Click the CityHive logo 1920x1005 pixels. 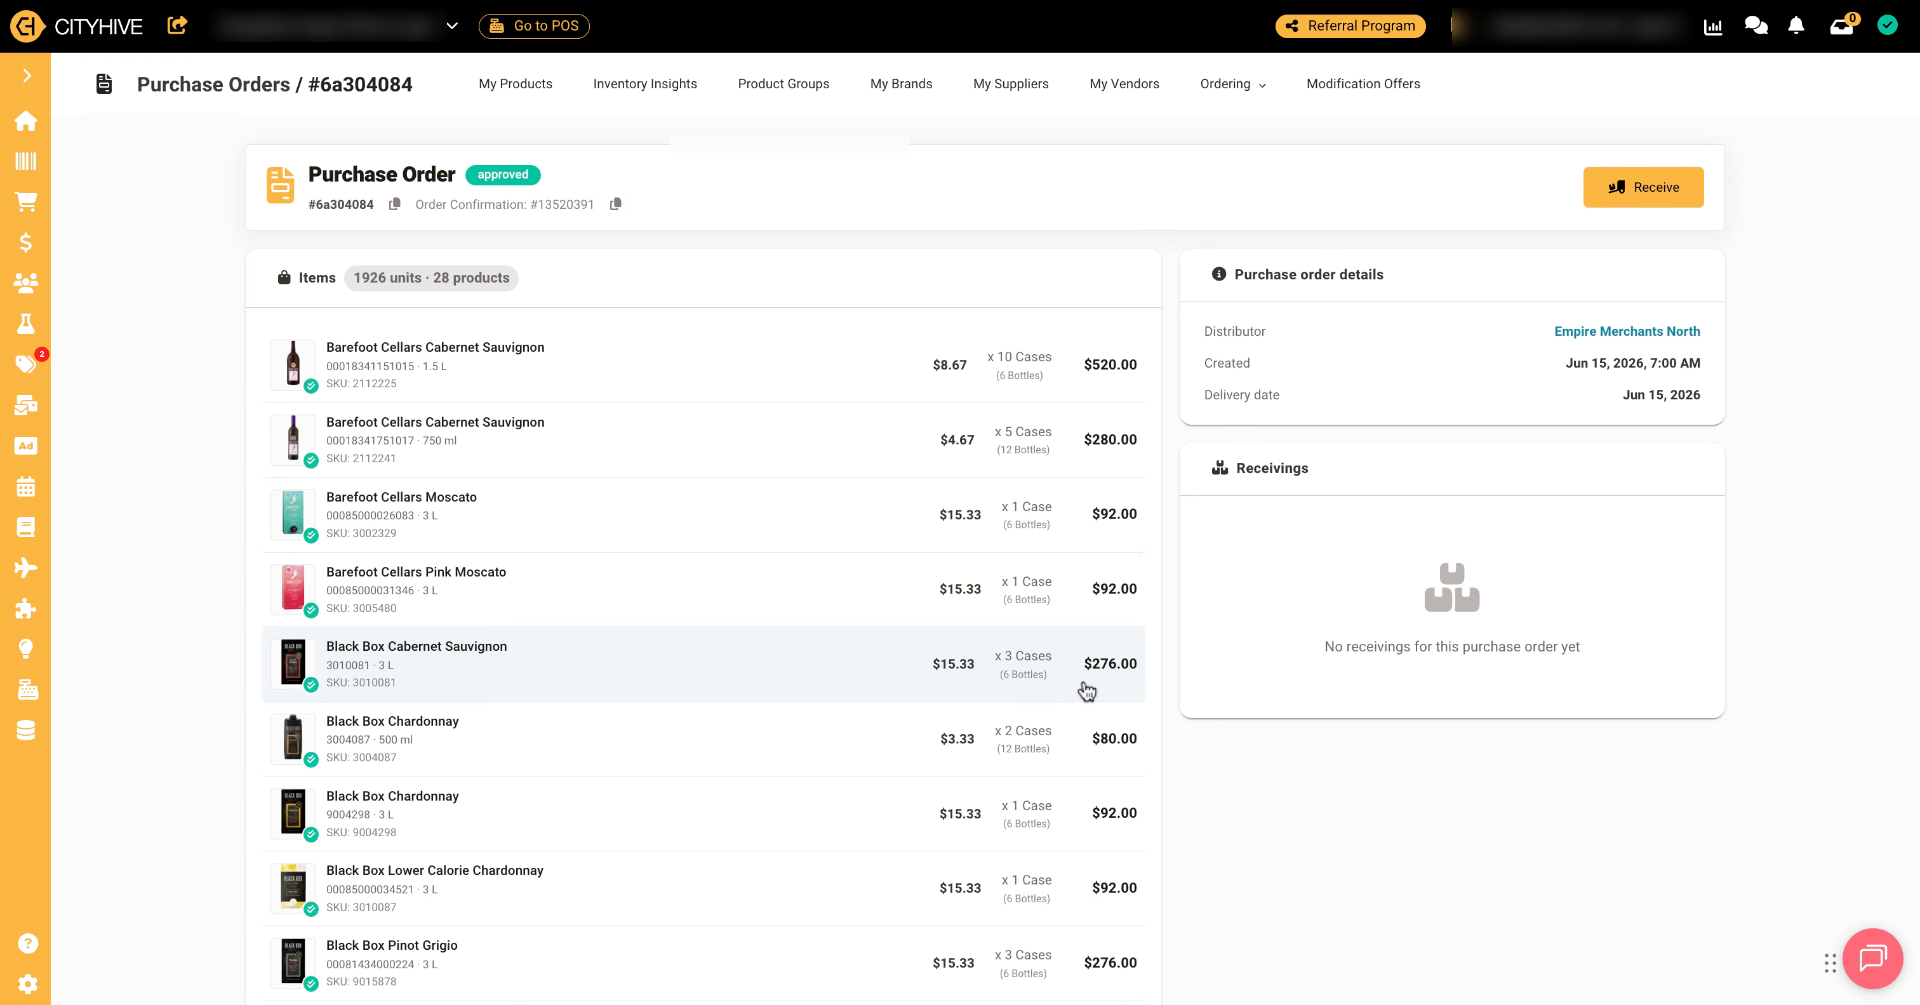click(77, 26)
